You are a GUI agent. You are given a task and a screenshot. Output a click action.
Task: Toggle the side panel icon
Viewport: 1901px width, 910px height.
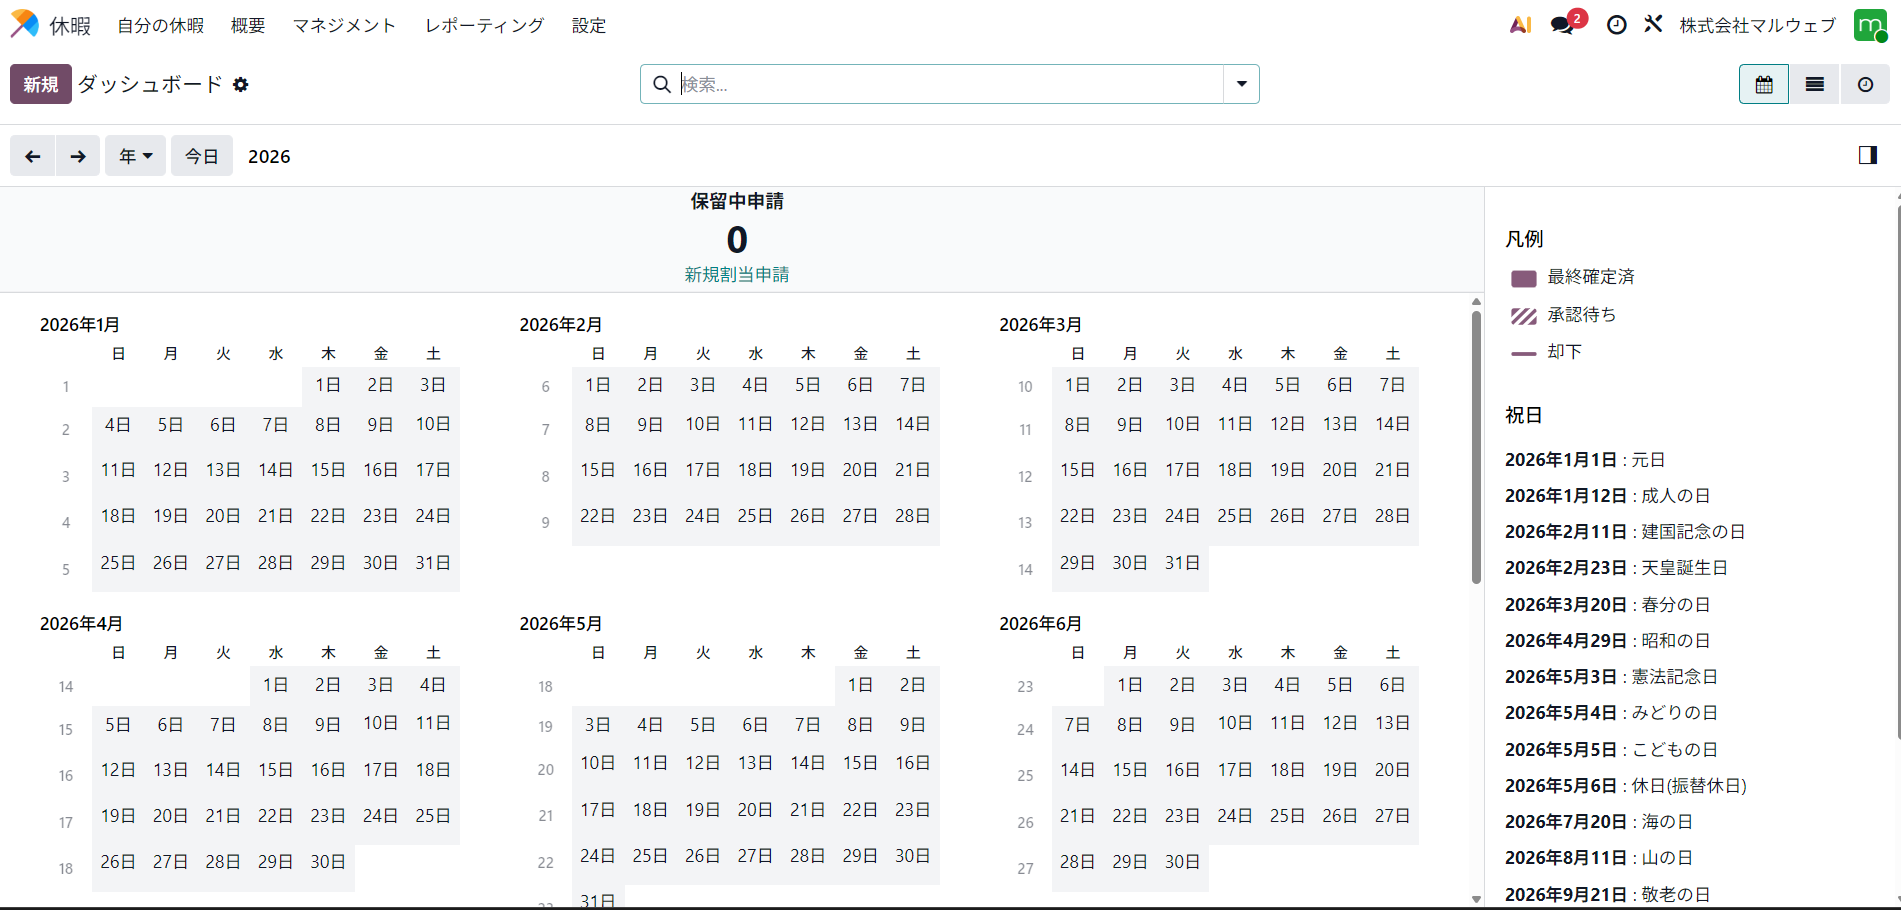[x=1867, y=155]
